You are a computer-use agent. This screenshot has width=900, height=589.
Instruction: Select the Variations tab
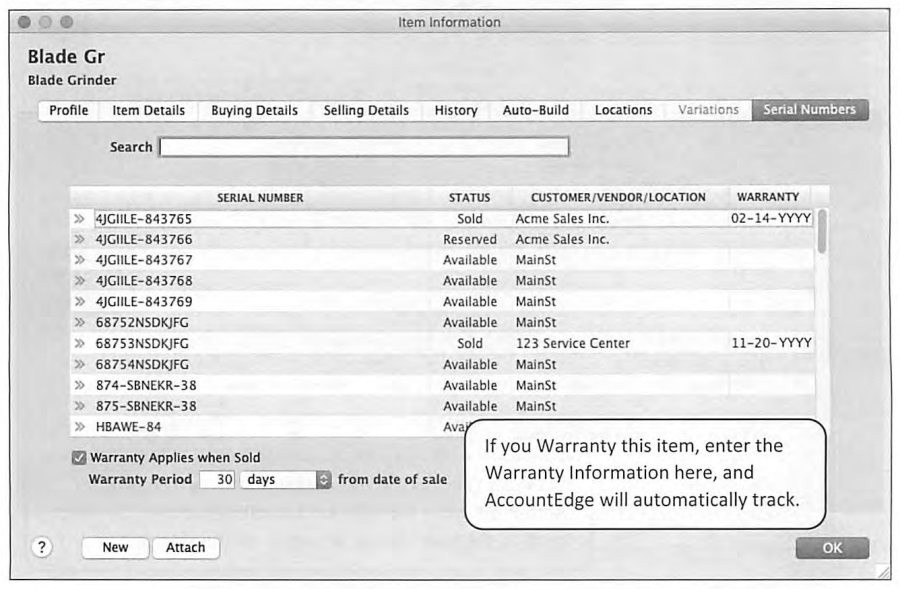tap(708, 110)
